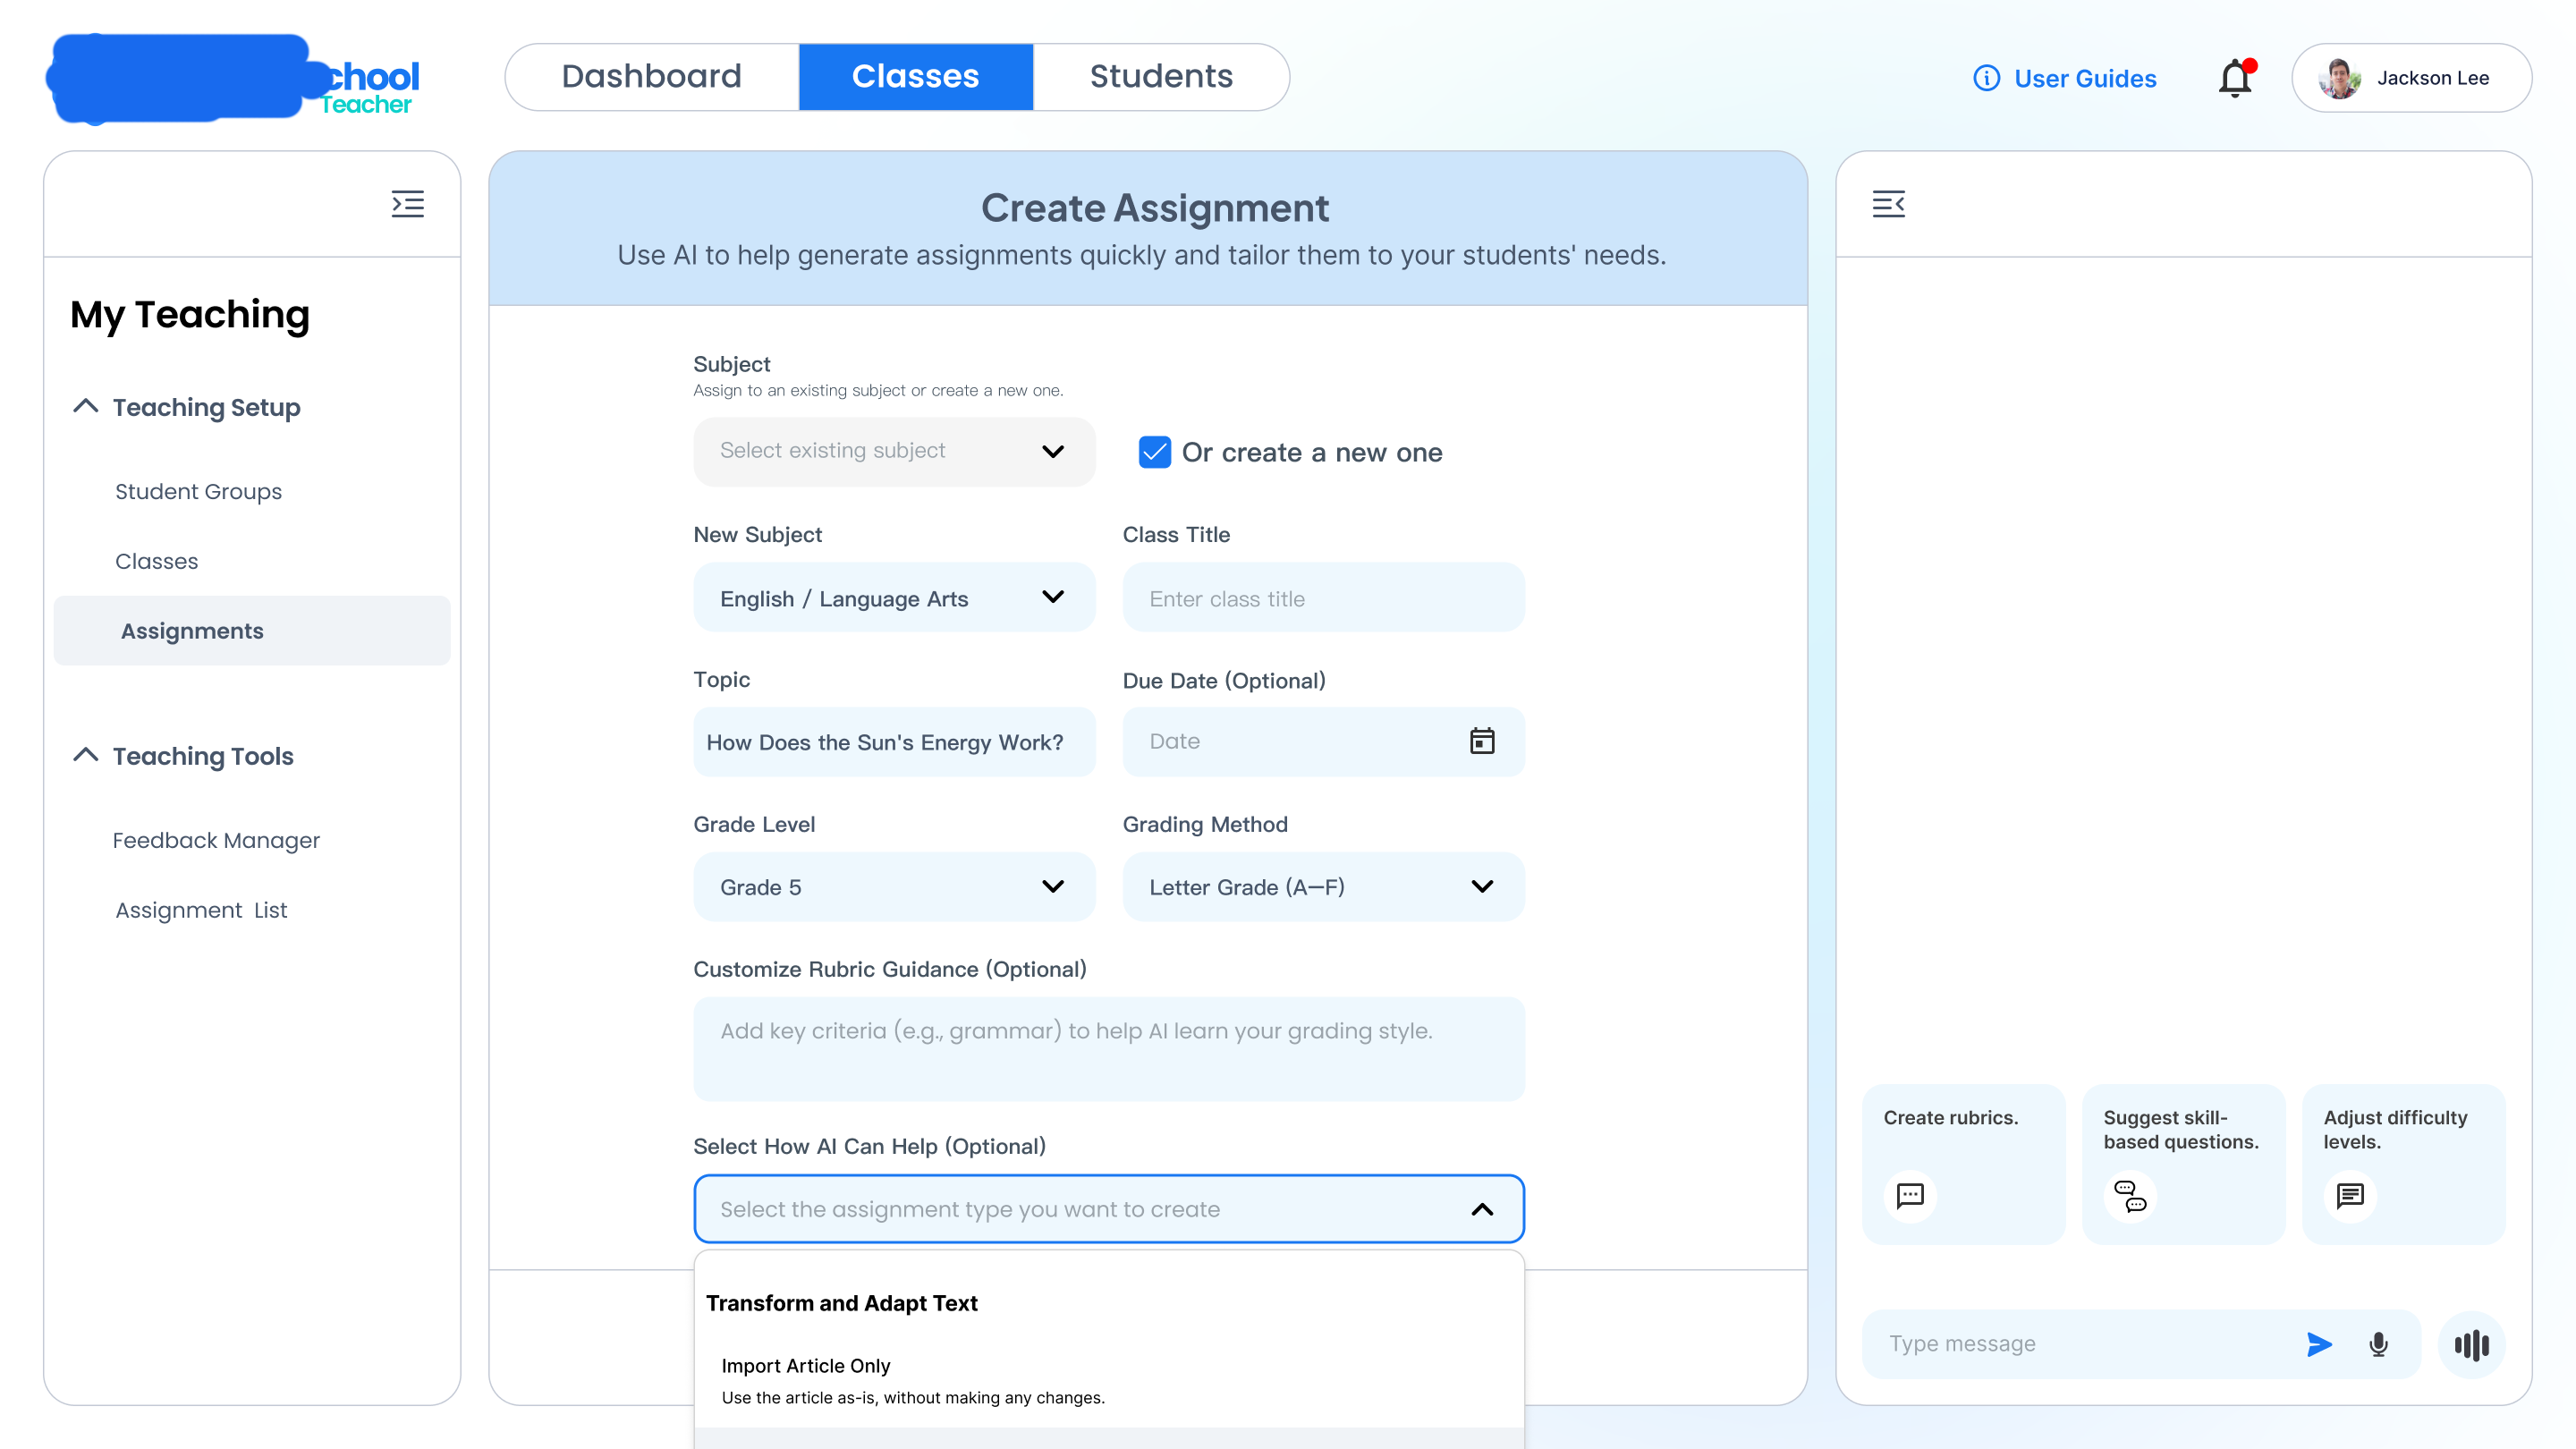The height and width of the screenshot is (1449, 2576).
Task: Click the Create rubrics suggestion card
Action: [1963, 1164]
